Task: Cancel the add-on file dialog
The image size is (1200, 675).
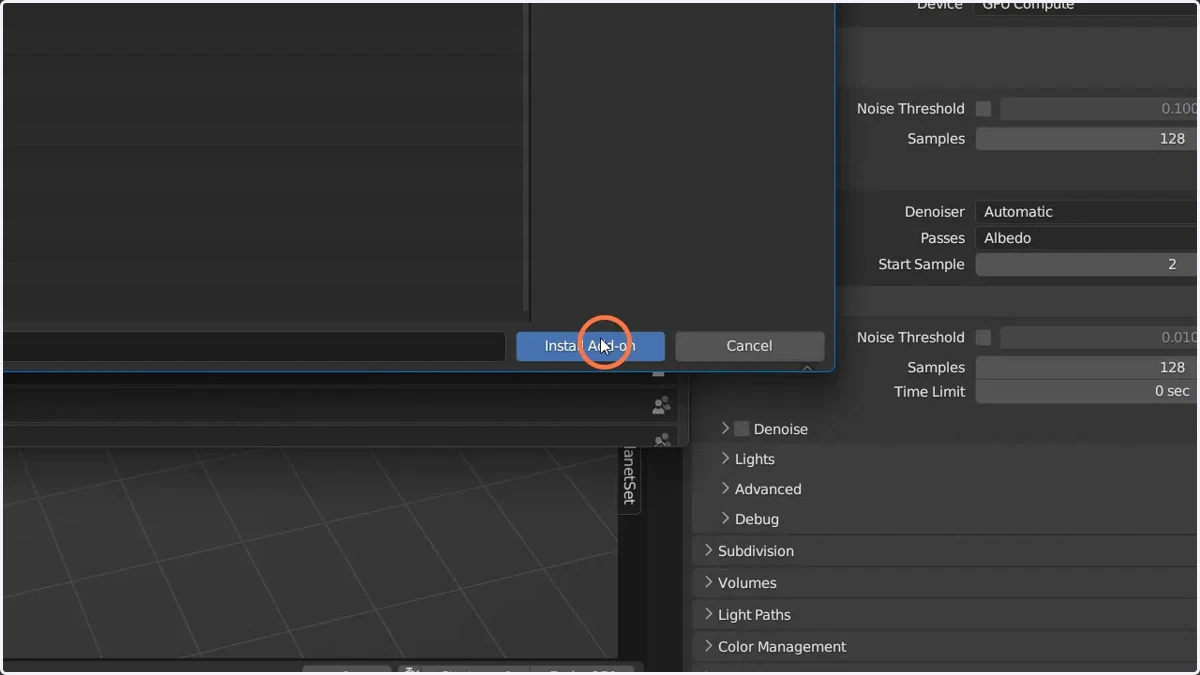Action: [749, 346]
